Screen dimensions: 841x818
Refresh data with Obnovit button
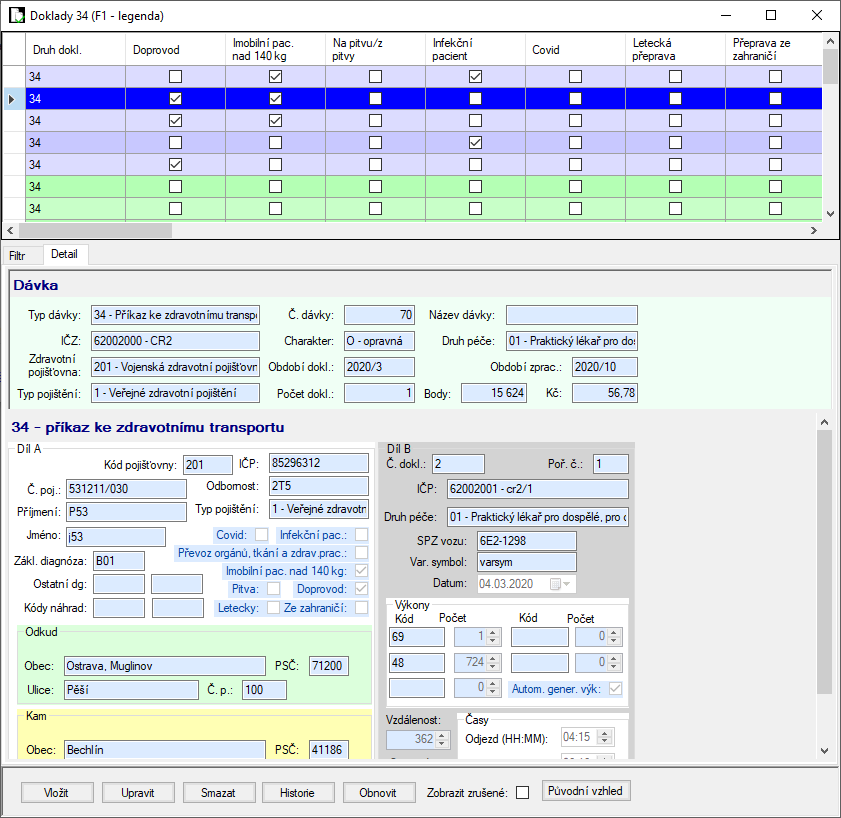pyautogui.click(x=379, y=792)
